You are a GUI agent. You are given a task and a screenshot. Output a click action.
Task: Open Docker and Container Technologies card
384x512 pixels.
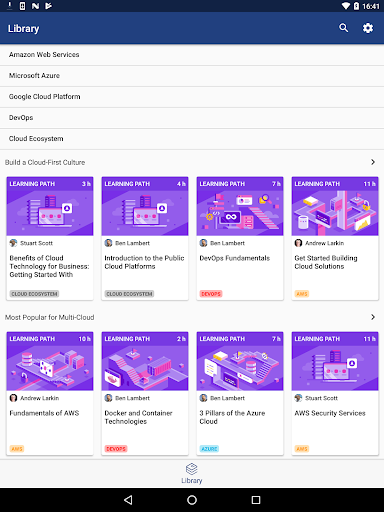click(145, 393)
